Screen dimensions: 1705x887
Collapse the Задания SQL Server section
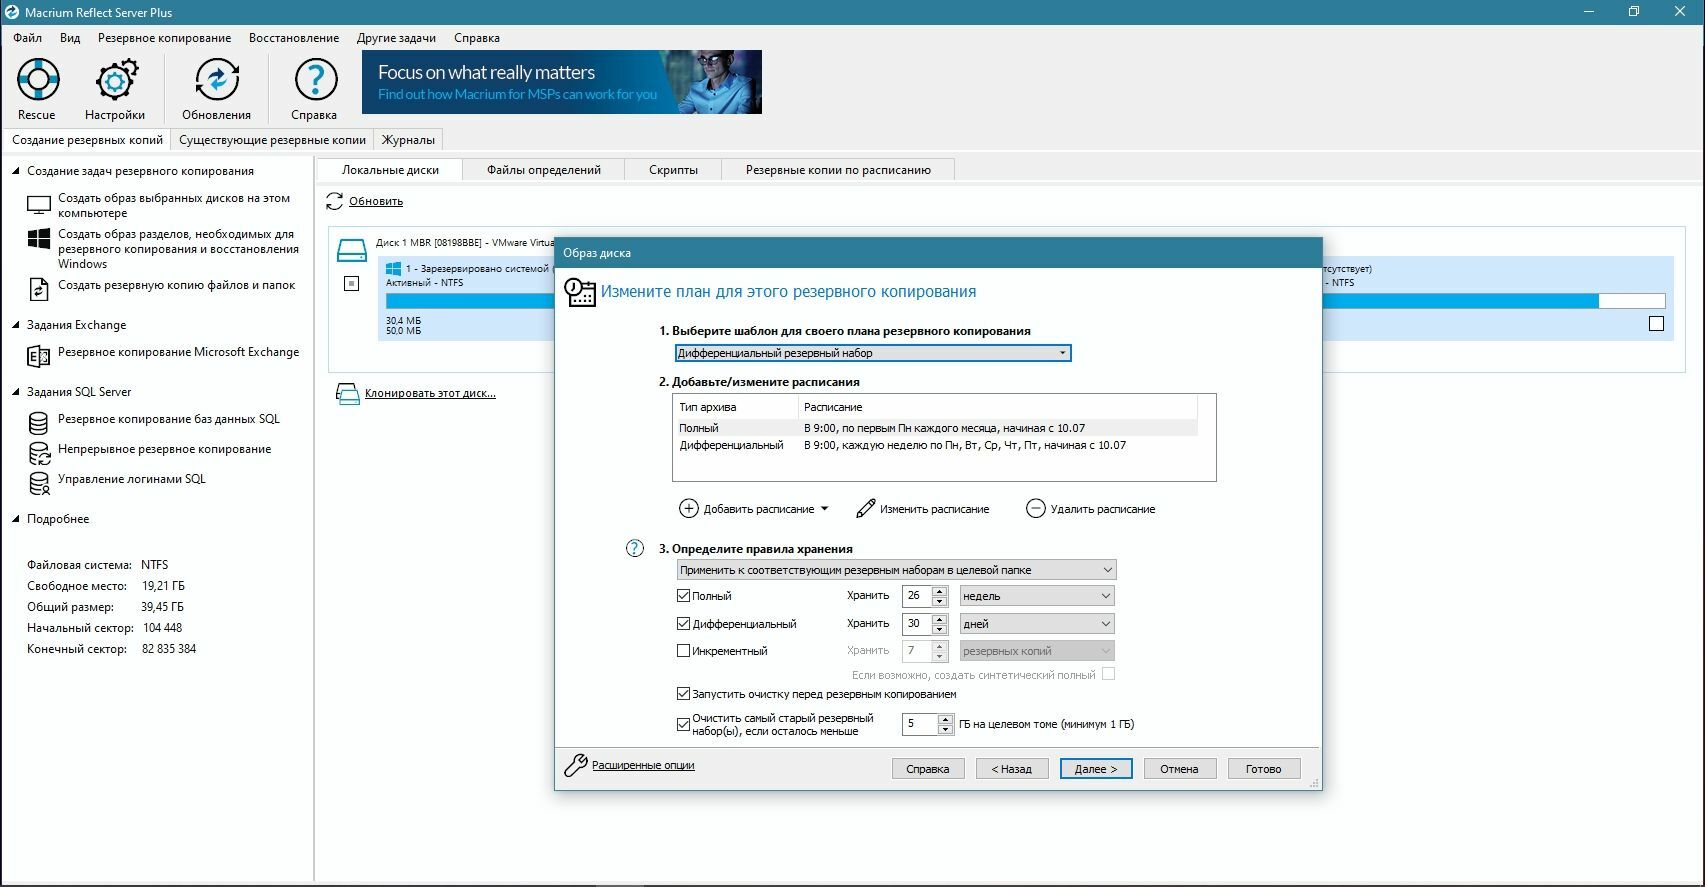(16, 392)
